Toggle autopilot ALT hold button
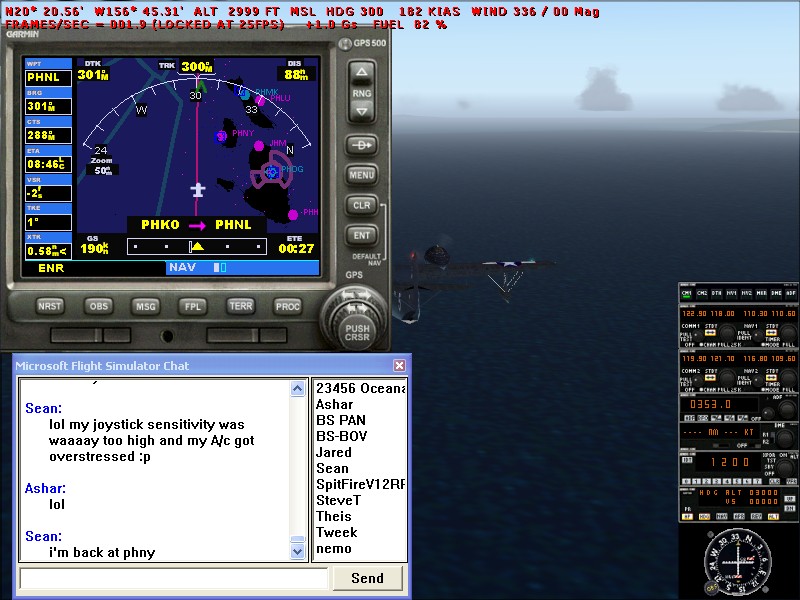Viewport: 800px width, 600px height. pos(773,517)
